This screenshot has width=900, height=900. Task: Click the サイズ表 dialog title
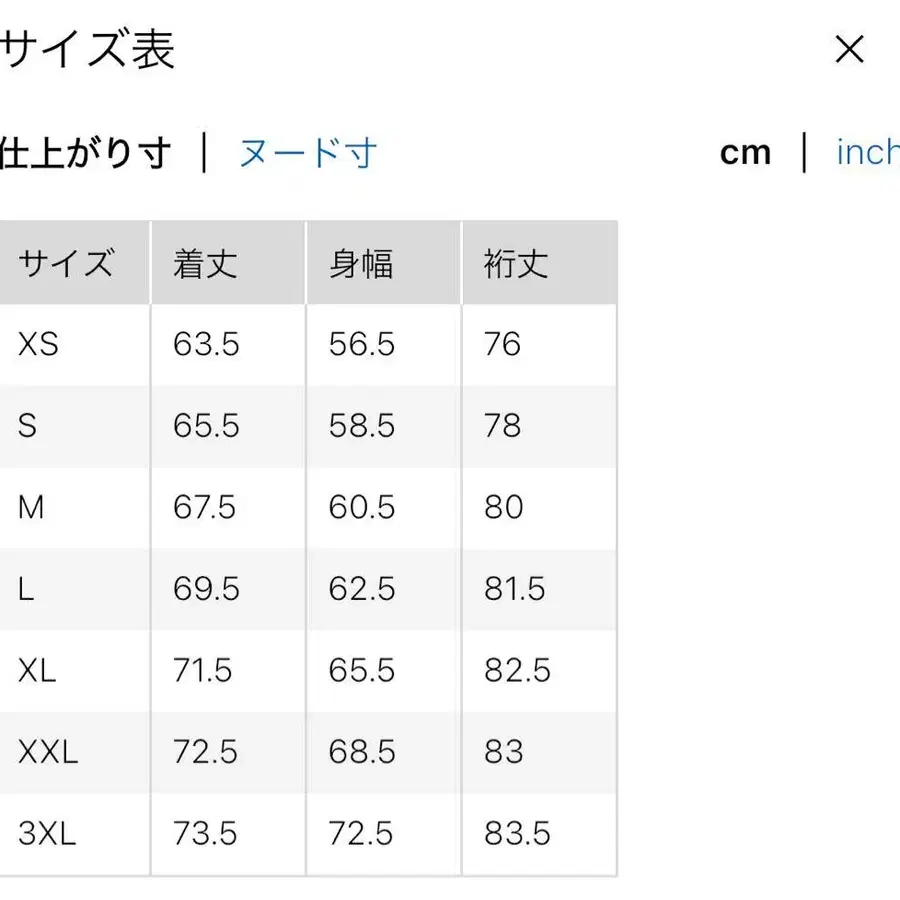click(88, 50)
